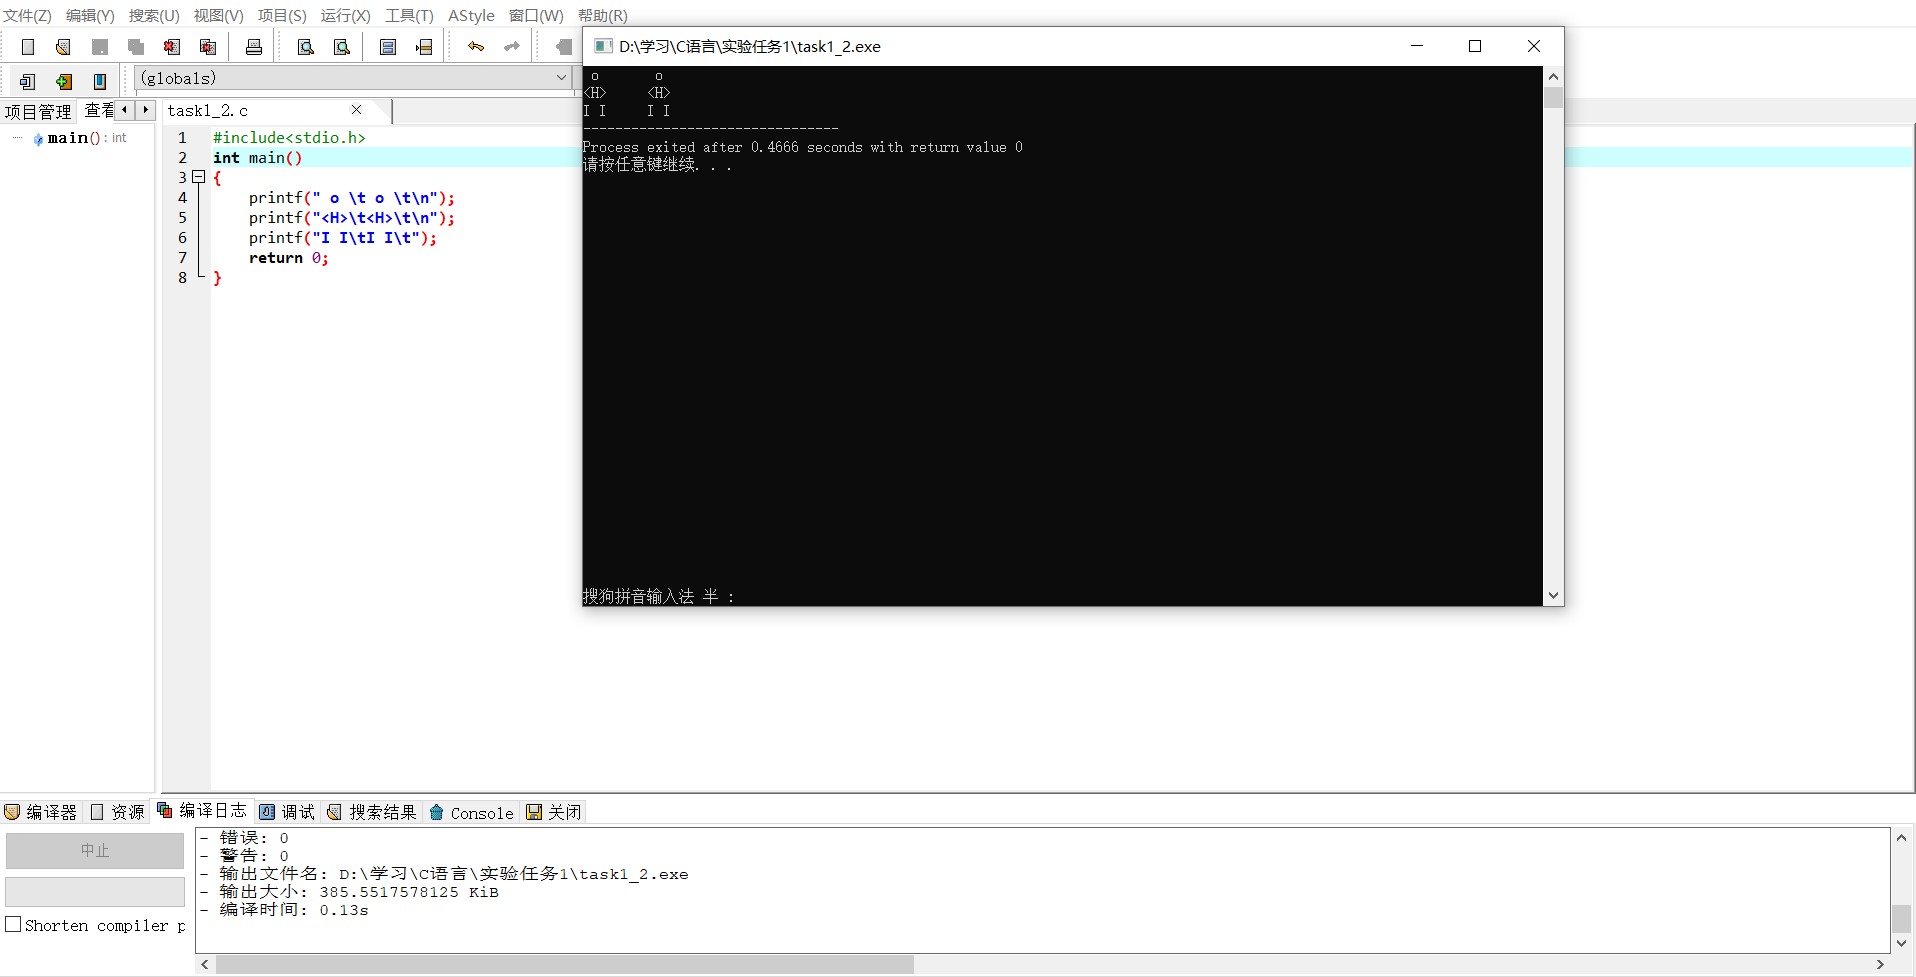Screen dimensions: 1916x977
Task: Click the console window scrollbar thumb
Action: 1553,97
